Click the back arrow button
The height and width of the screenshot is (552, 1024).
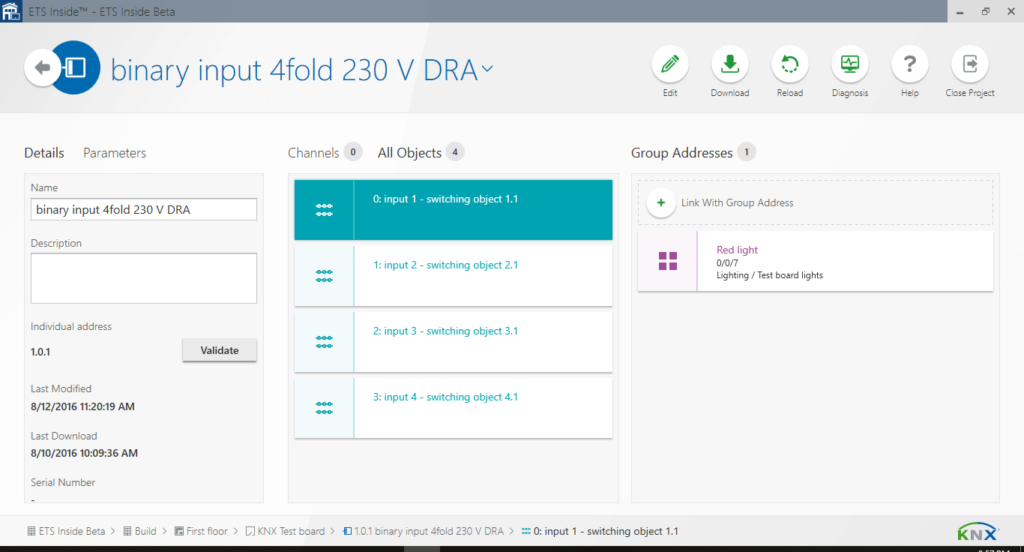(42, 67)
